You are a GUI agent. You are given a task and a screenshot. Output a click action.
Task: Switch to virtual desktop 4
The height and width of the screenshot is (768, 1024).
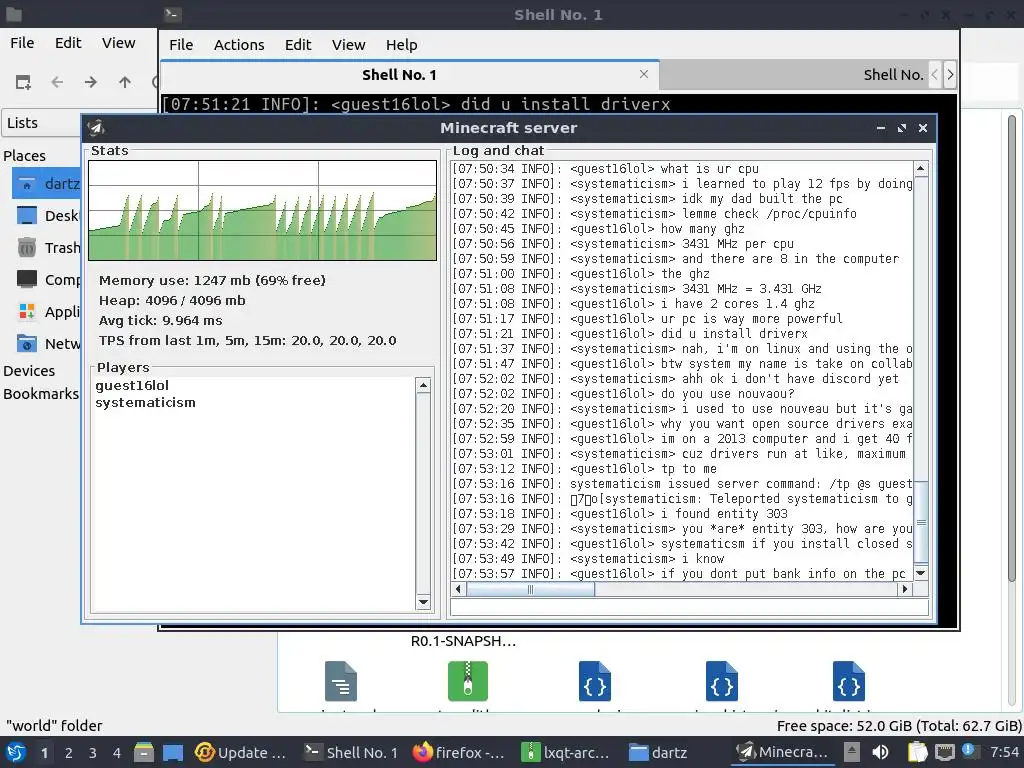pyautogui.click(x=116, y=753)
